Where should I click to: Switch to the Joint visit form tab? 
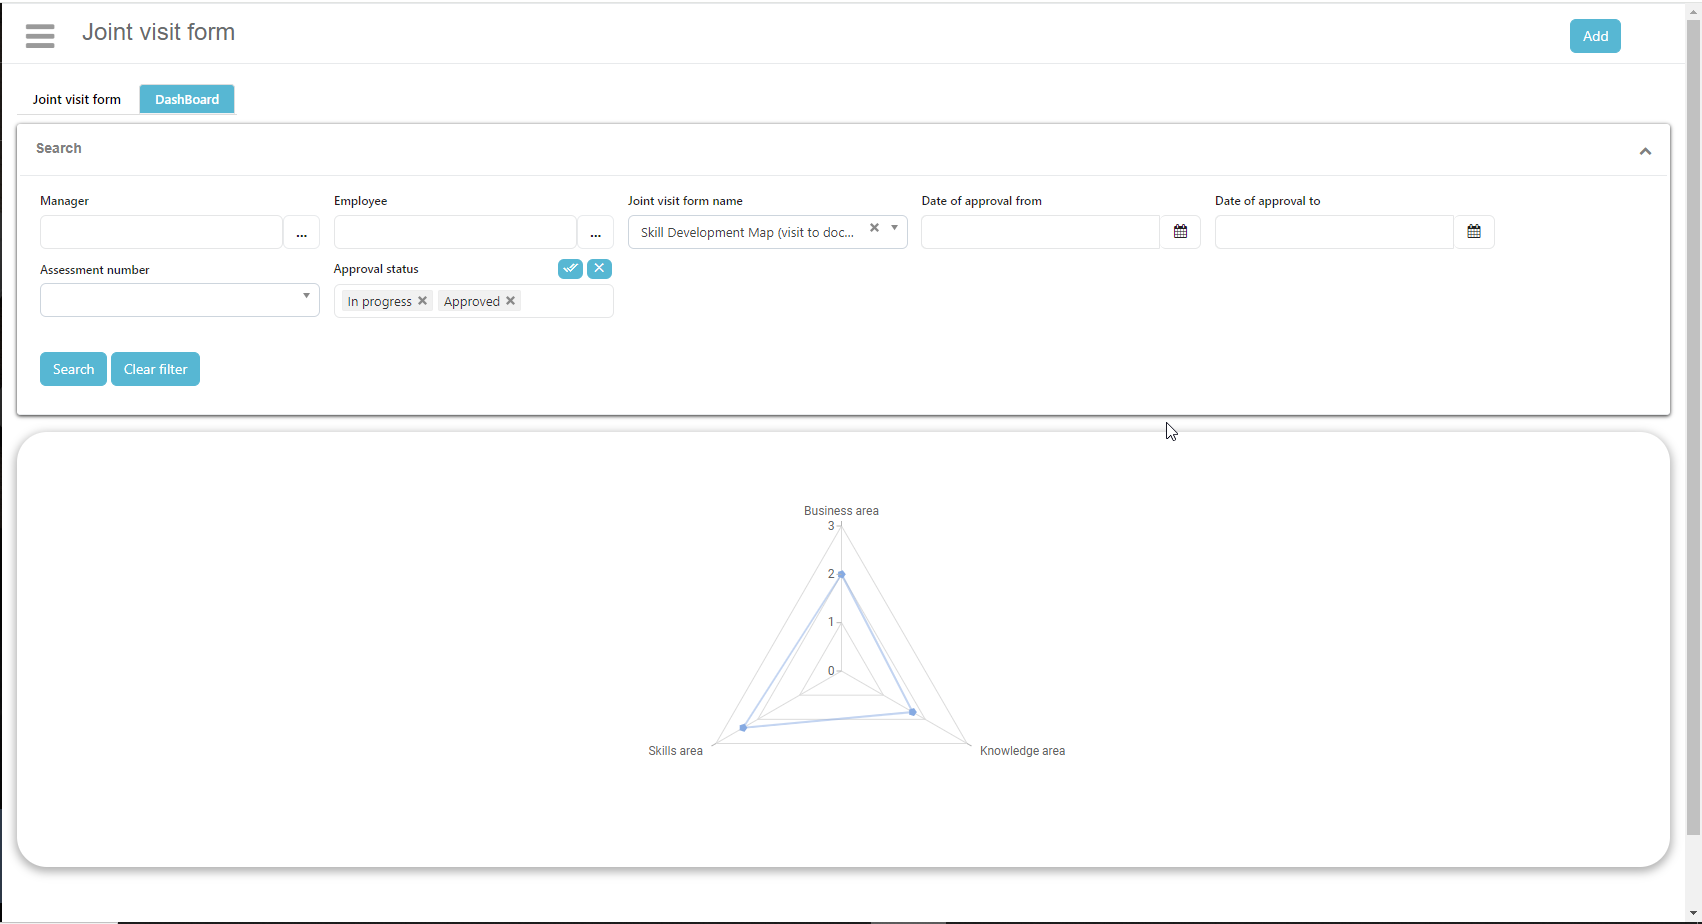tap(77, 99)
